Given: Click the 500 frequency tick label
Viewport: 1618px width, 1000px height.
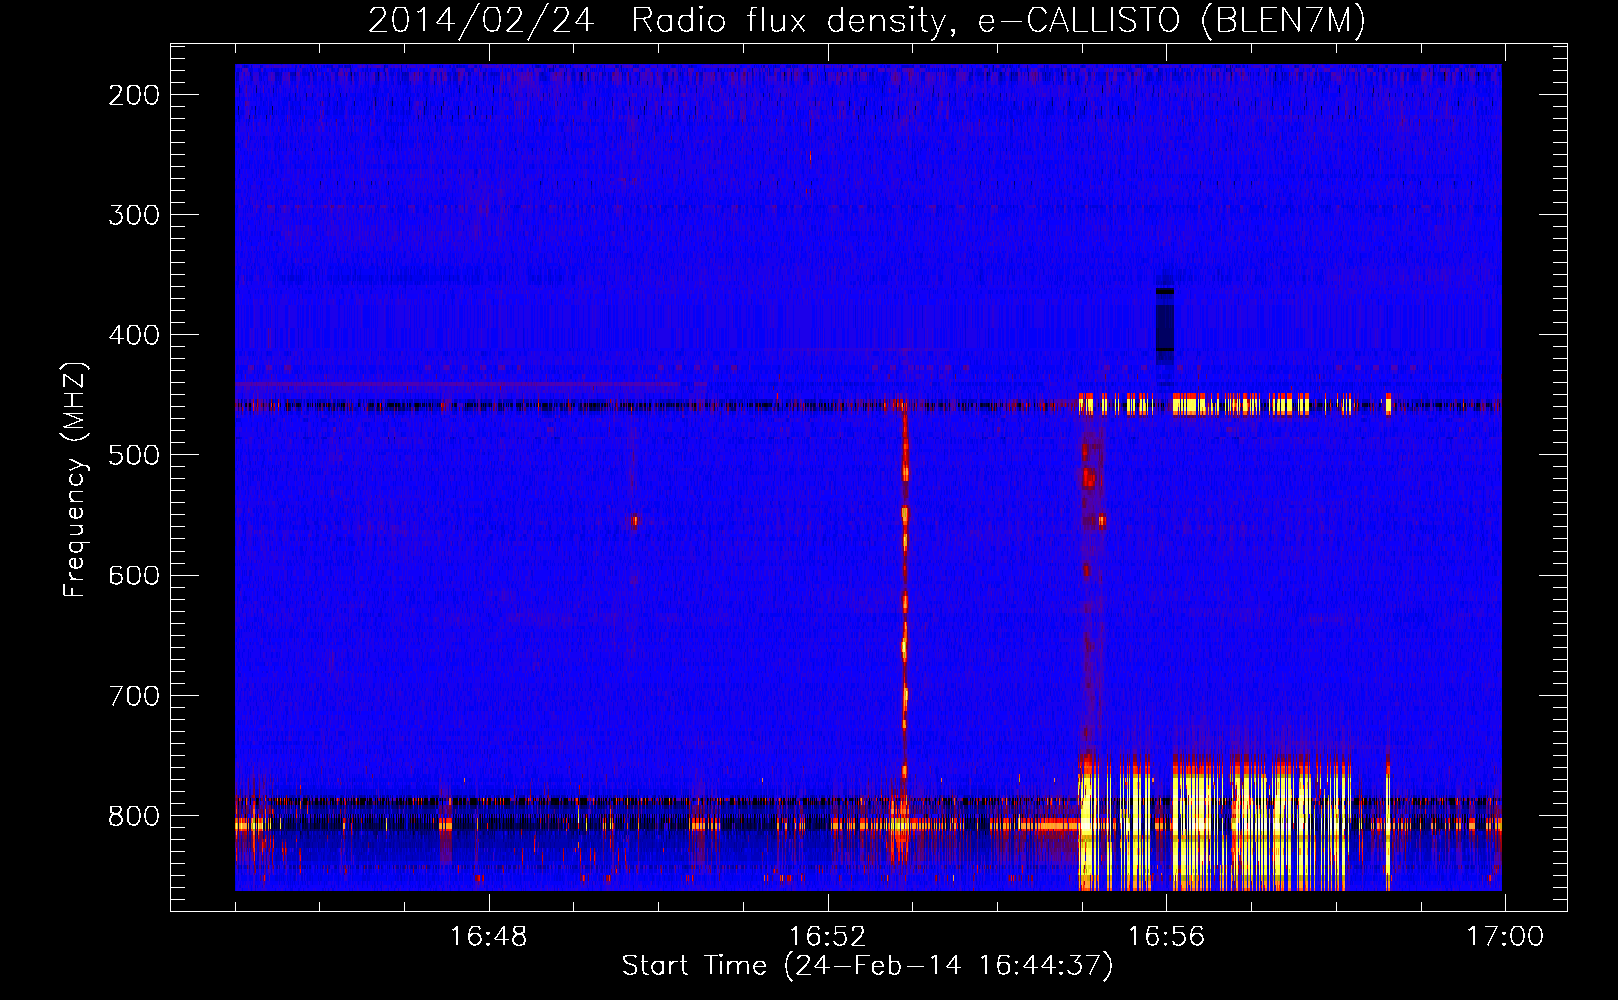Looking at the screenshot, I should click(133, 455).
